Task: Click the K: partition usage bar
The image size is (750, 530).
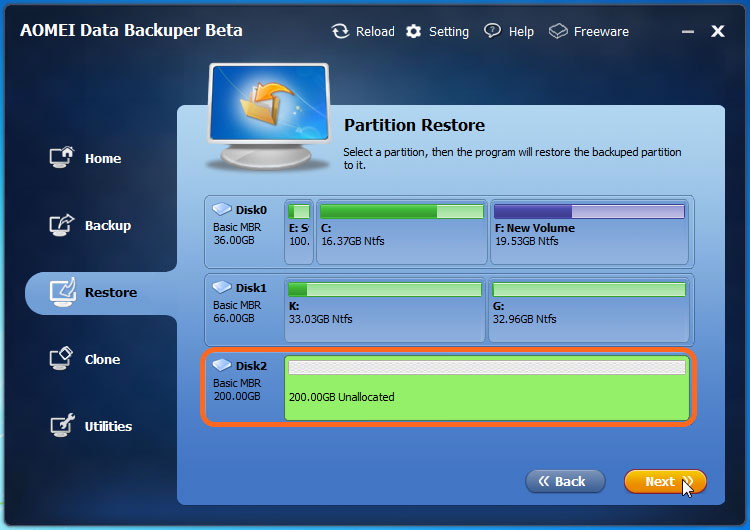Action: pyautogui.click(x=385, y=289)
